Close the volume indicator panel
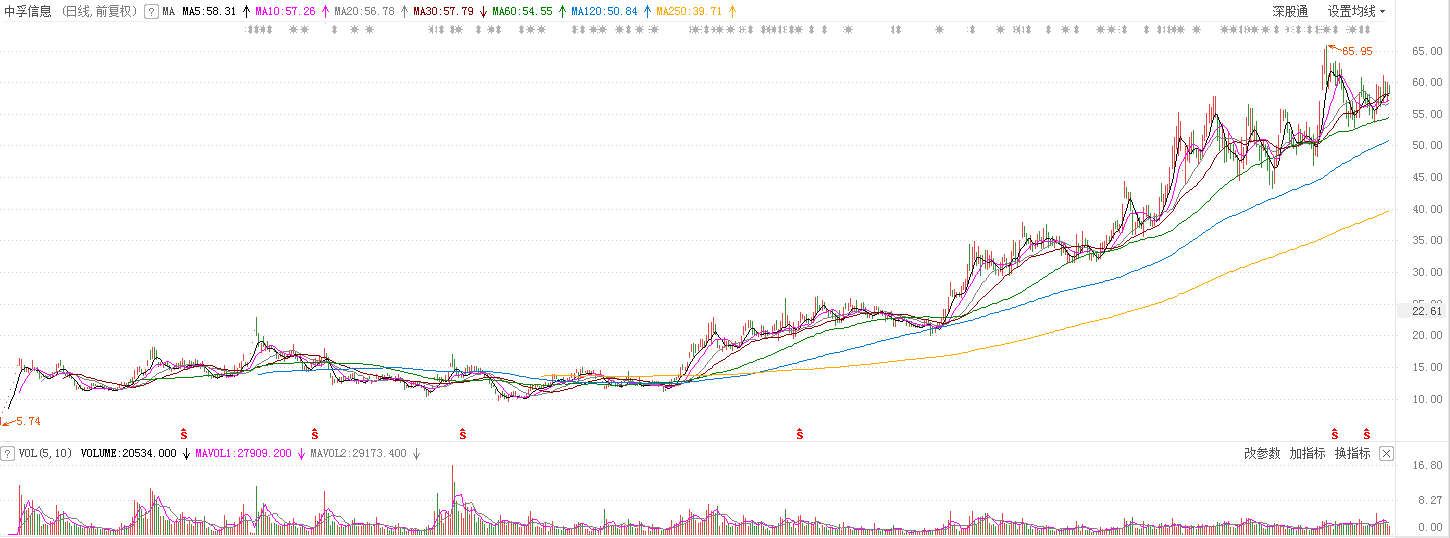 1386,454
